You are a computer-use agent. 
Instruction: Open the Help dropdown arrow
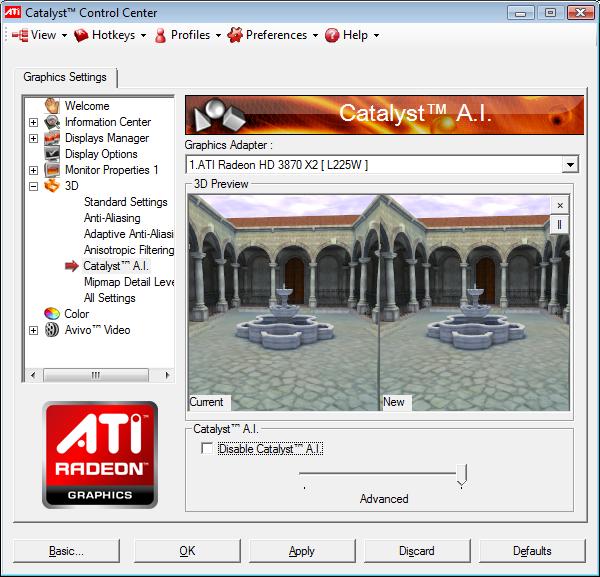pyautogui.click(x=377, y=36)
